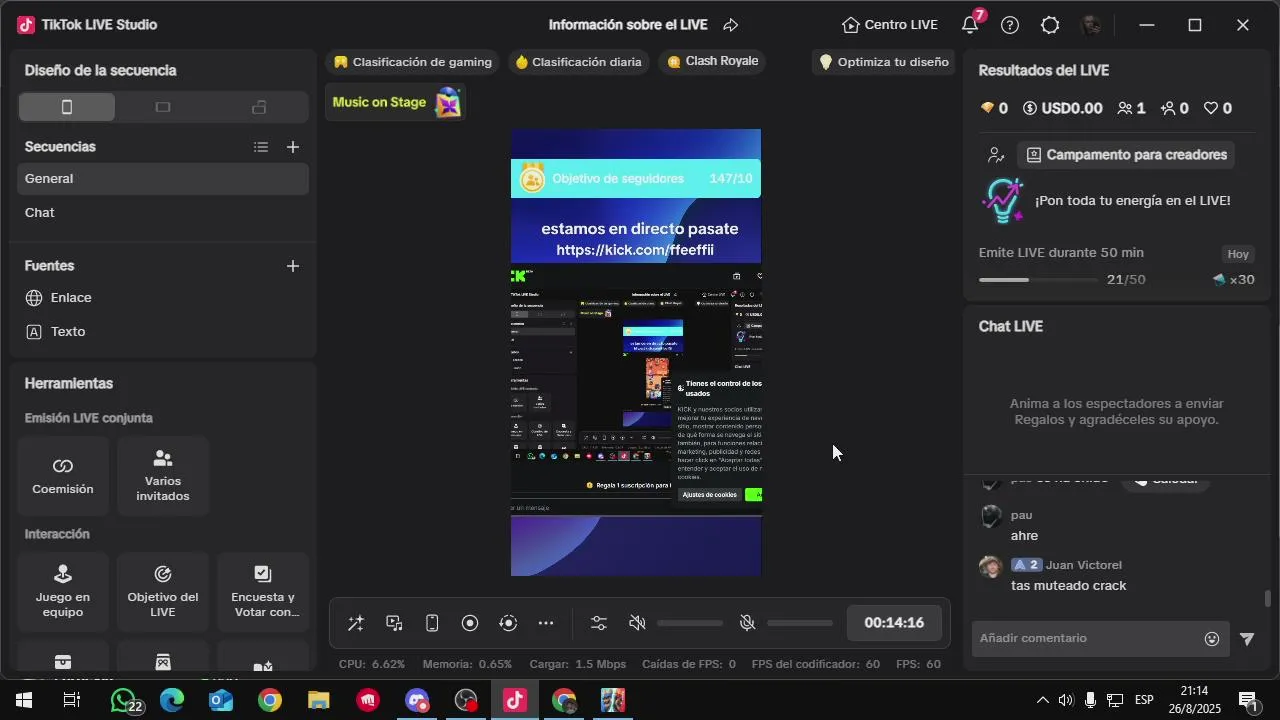Viewport: 1280px width, 720px height.
Task: Adjust the microphone volume slider
Action: point(800,623)
